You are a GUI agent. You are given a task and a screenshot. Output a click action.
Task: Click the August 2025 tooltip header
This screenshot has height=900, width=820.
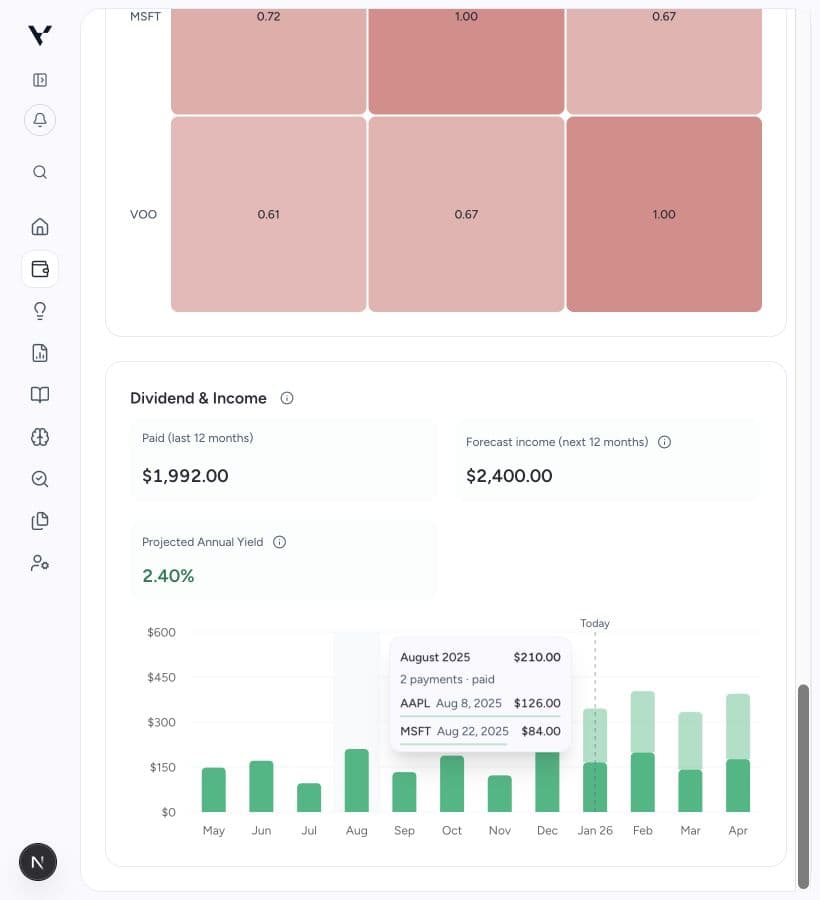[x=480, y=657]
